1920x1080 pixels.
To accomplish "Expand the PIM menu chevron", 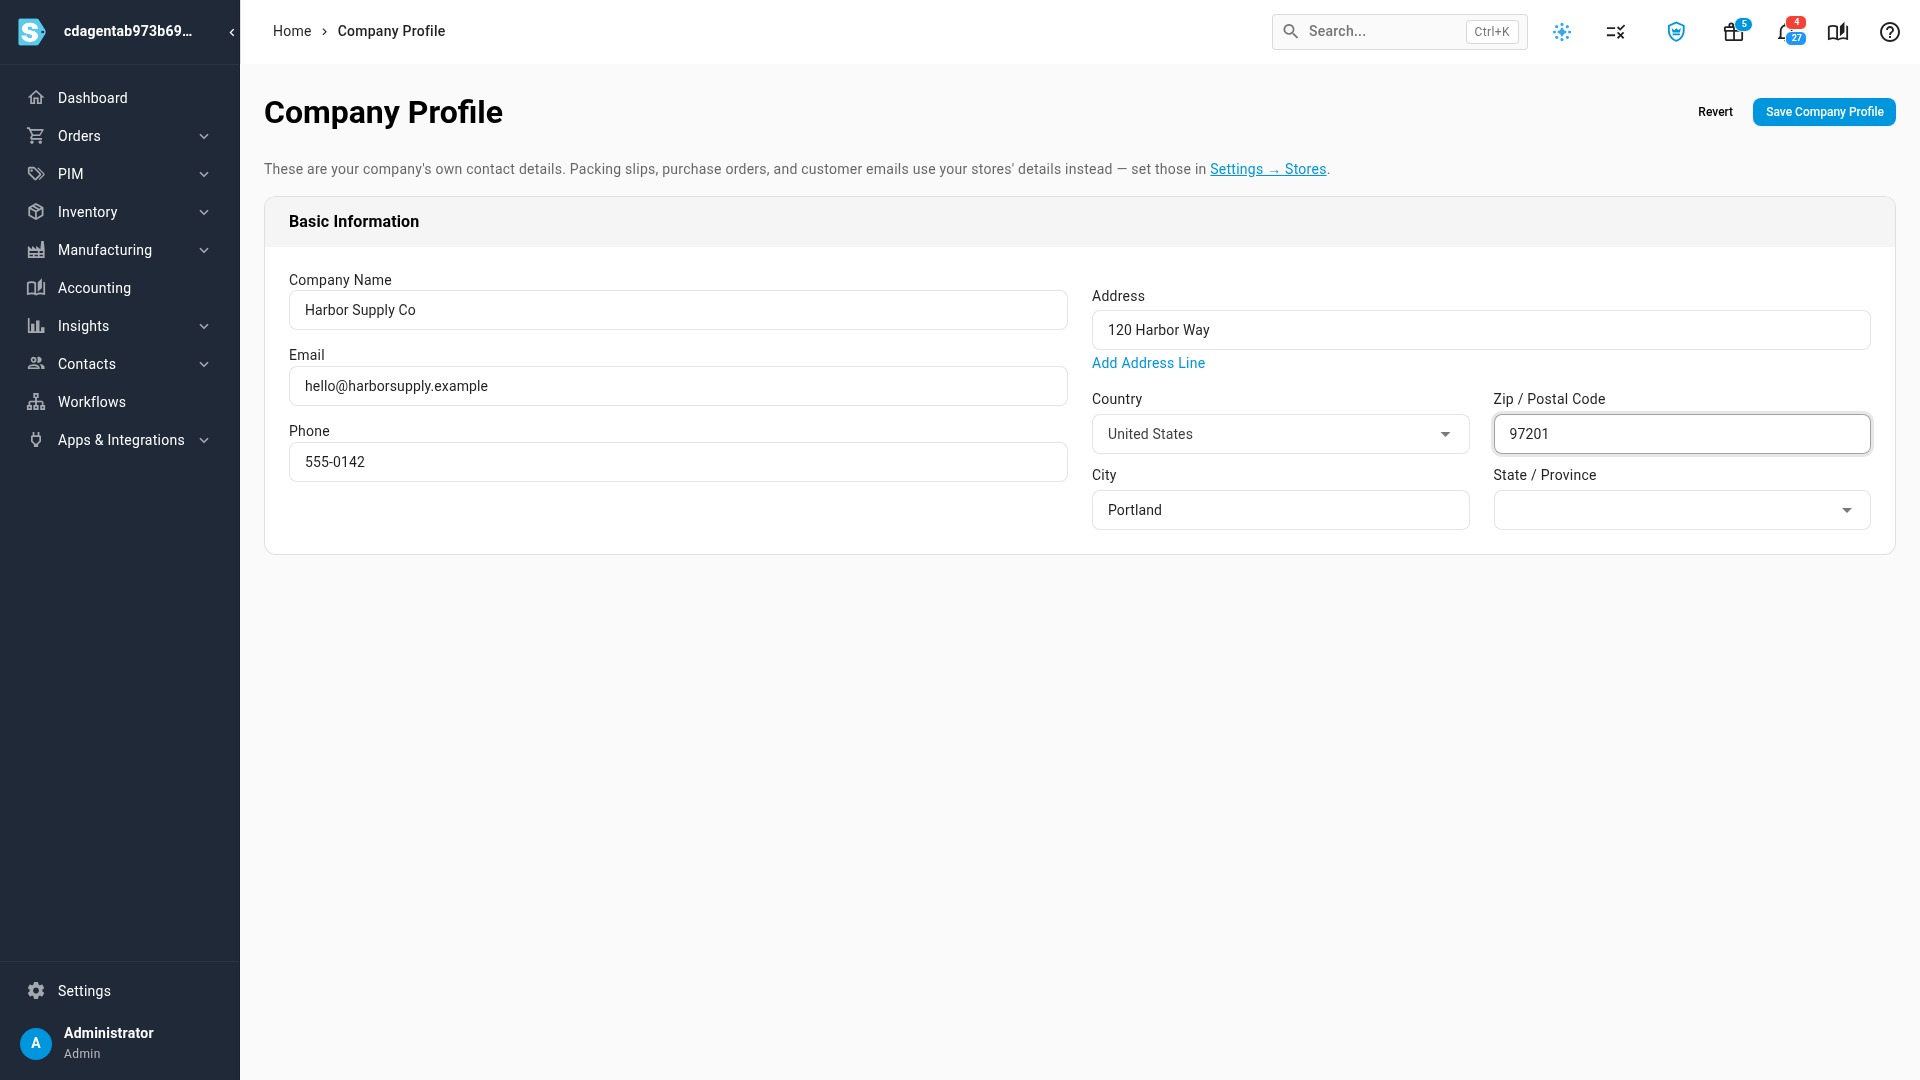I will click(204, 174).
